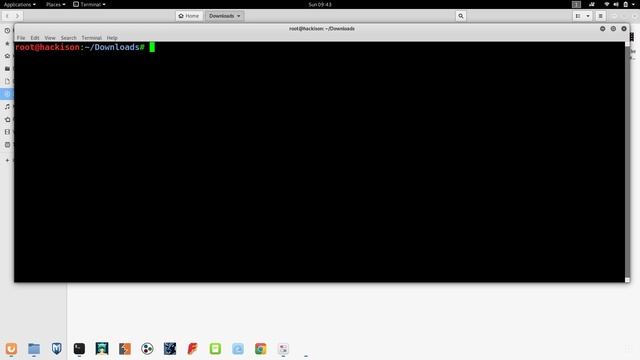
Task: Go to Home in Files sidebar
Action: [7, 56]
